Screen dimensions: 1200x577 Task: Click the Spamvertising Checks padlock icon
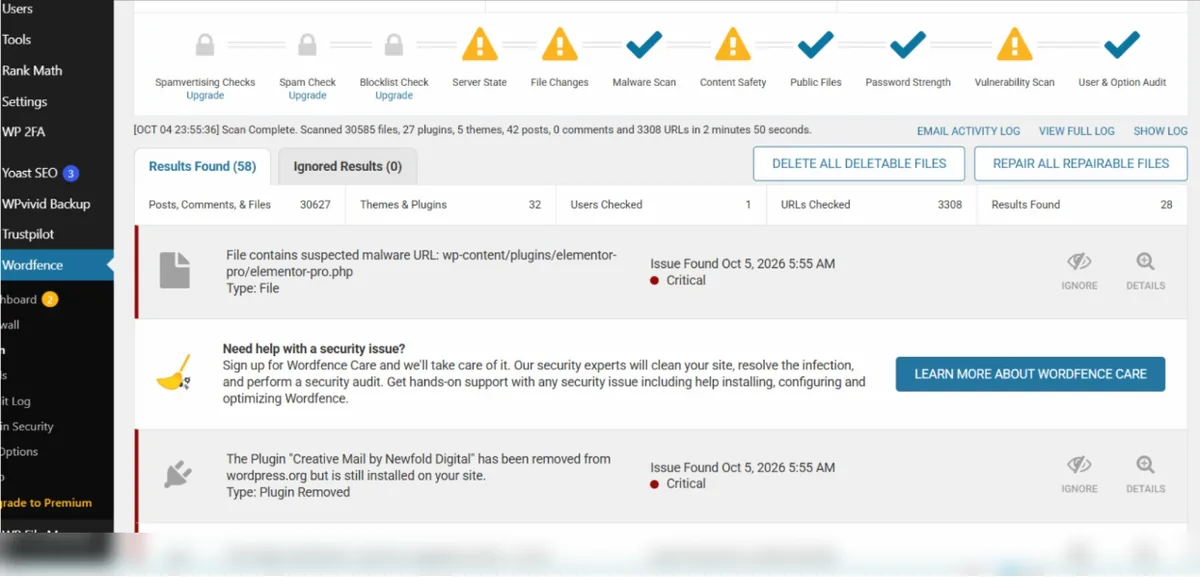click(x=205, y=45)
